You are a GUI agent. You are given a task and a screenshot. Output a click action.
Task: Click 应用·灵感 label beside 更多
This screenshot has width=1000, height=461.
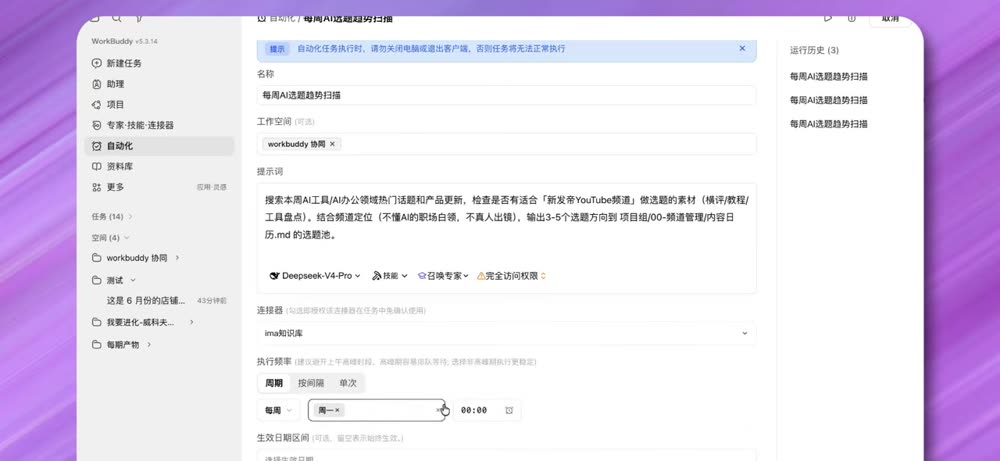pos(212,187)
